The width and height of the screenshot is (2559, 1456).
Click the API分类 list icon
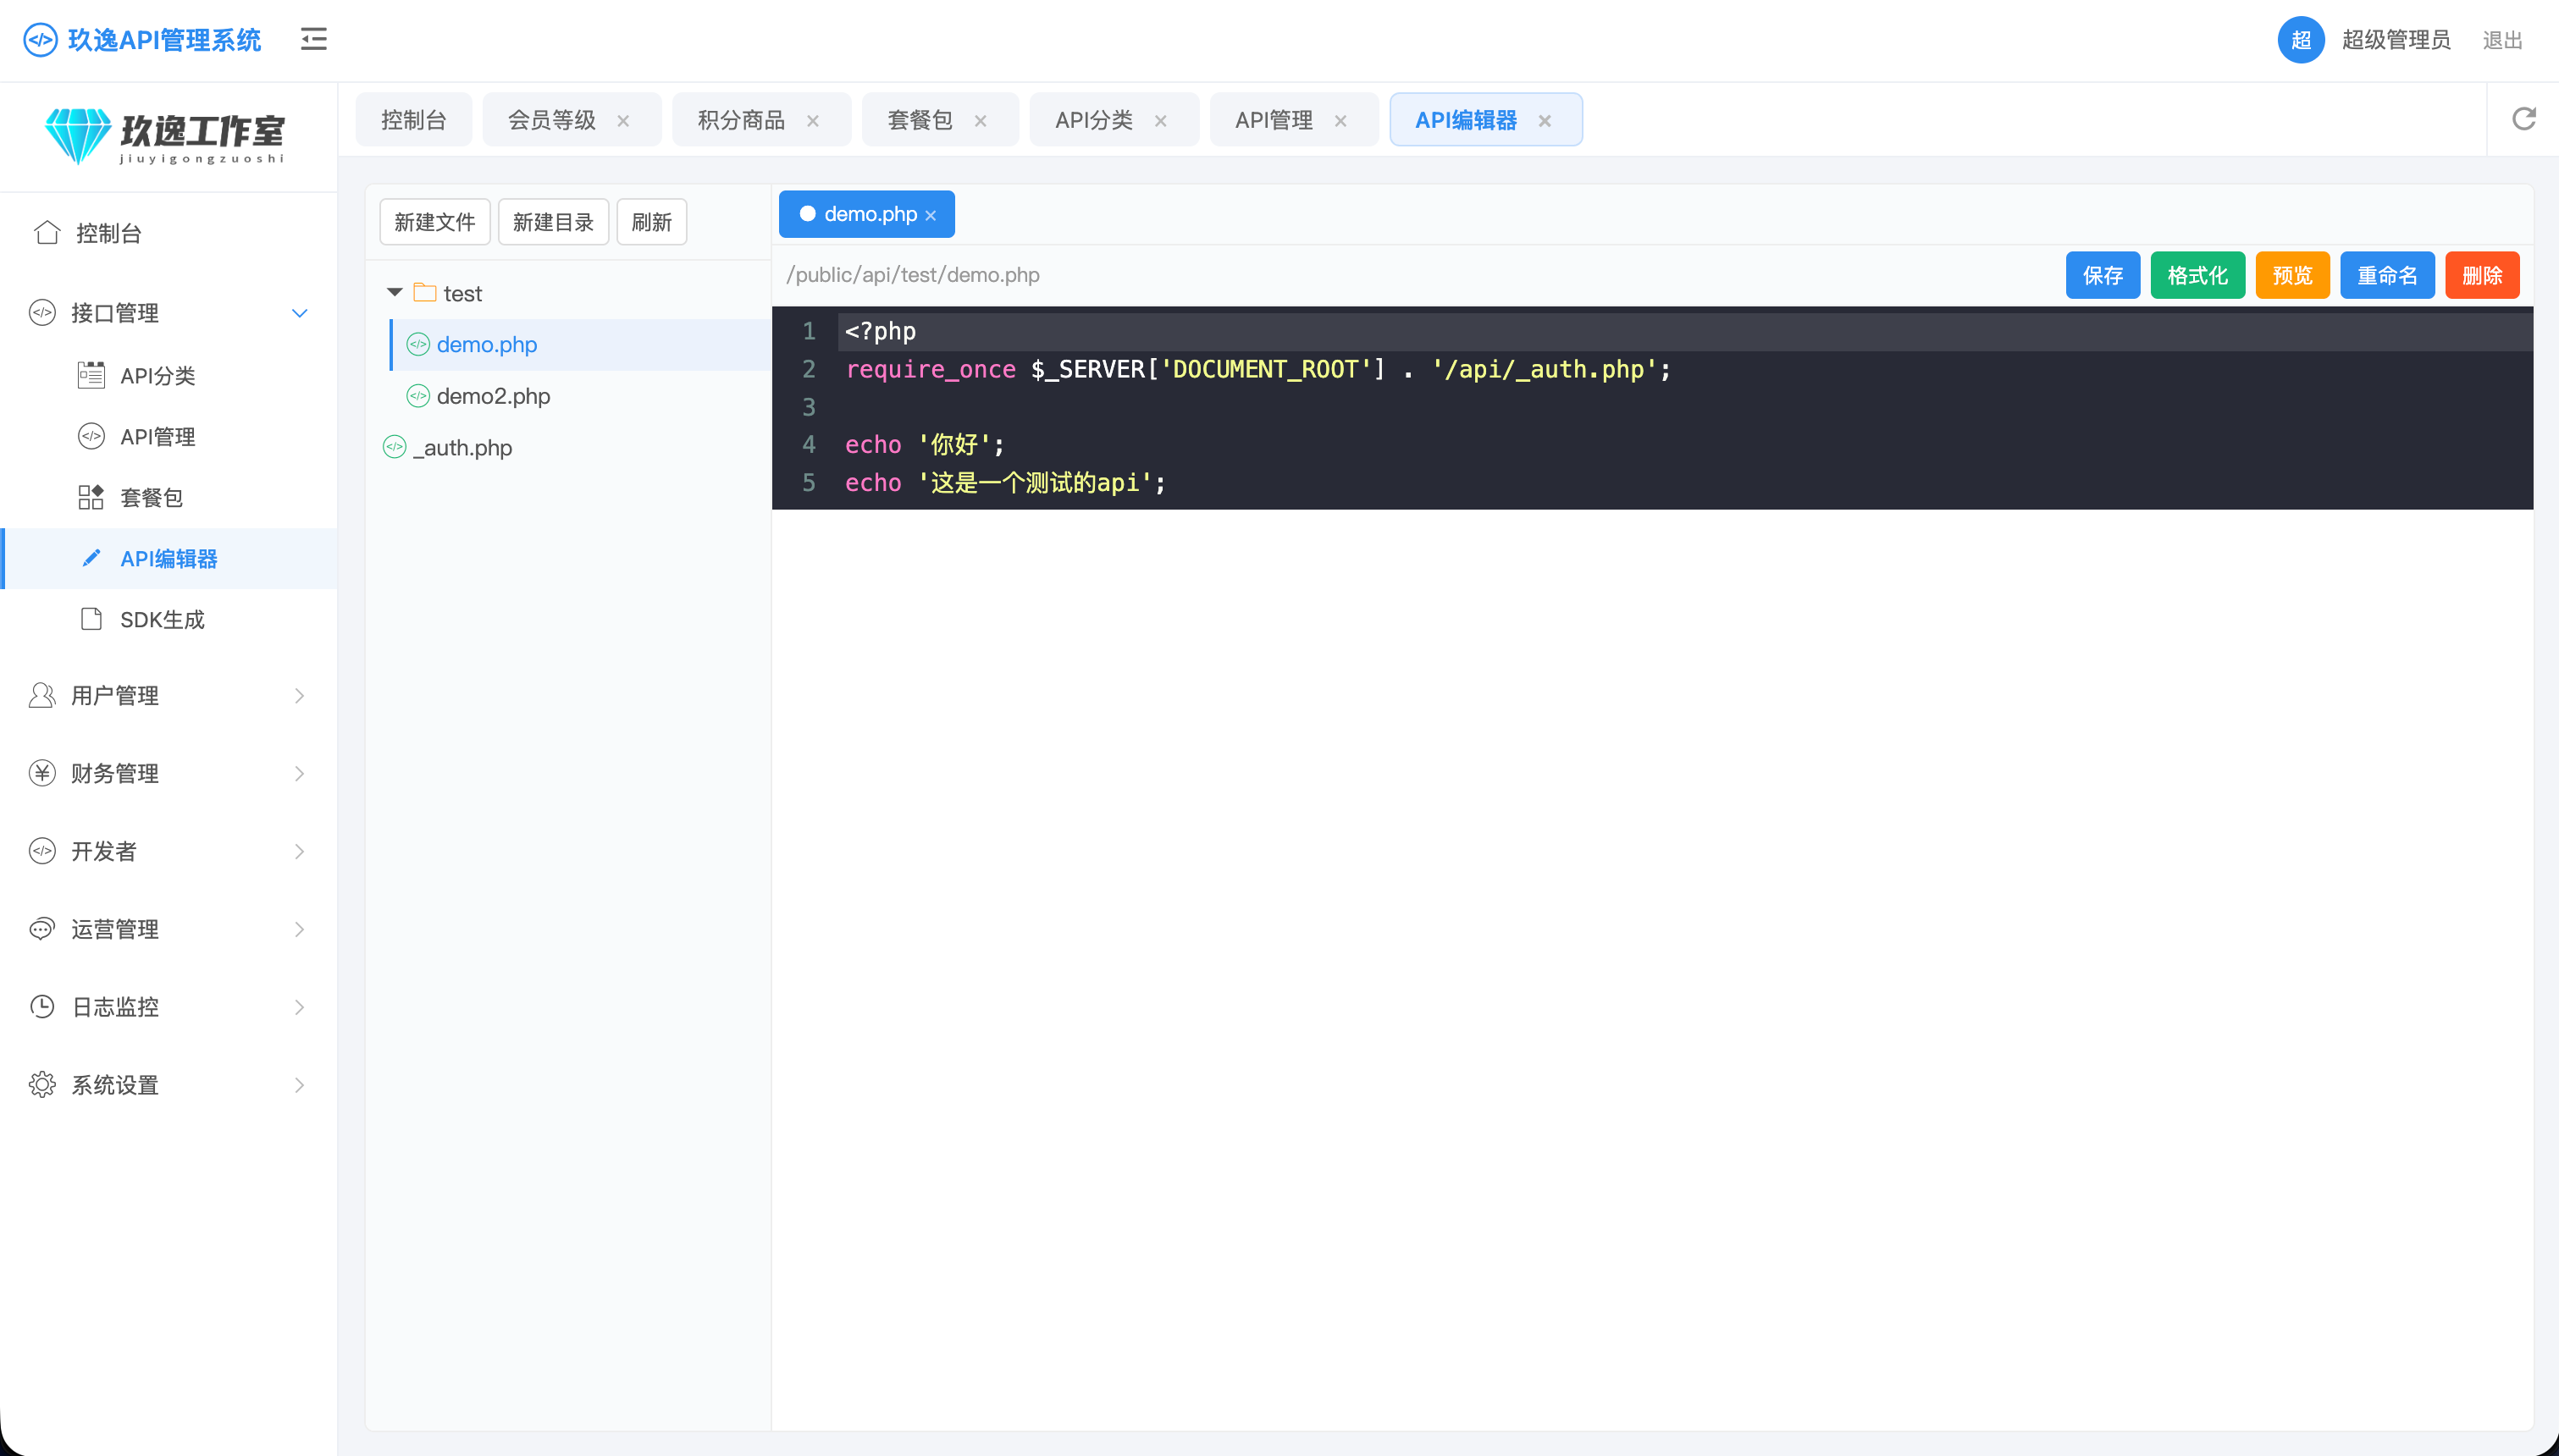coord(91,375)
